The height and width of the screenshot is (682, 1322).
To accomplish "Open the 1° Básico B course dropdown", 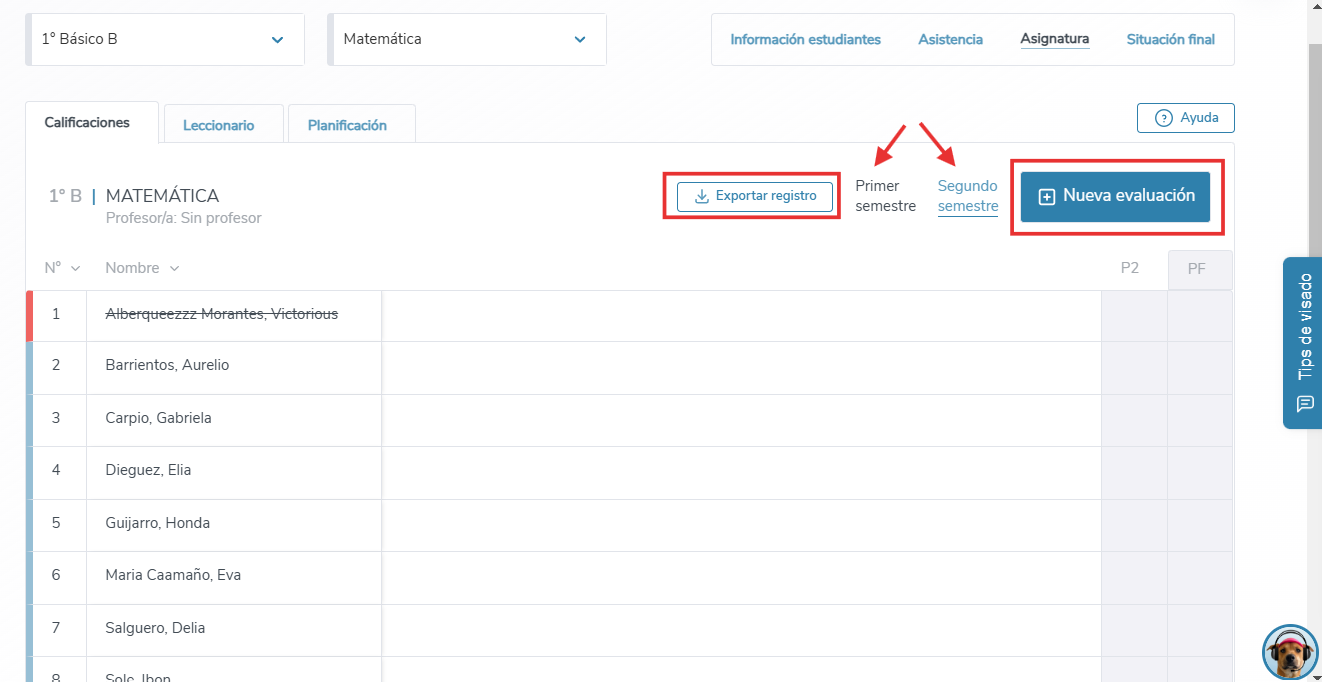I will (165, 40).
